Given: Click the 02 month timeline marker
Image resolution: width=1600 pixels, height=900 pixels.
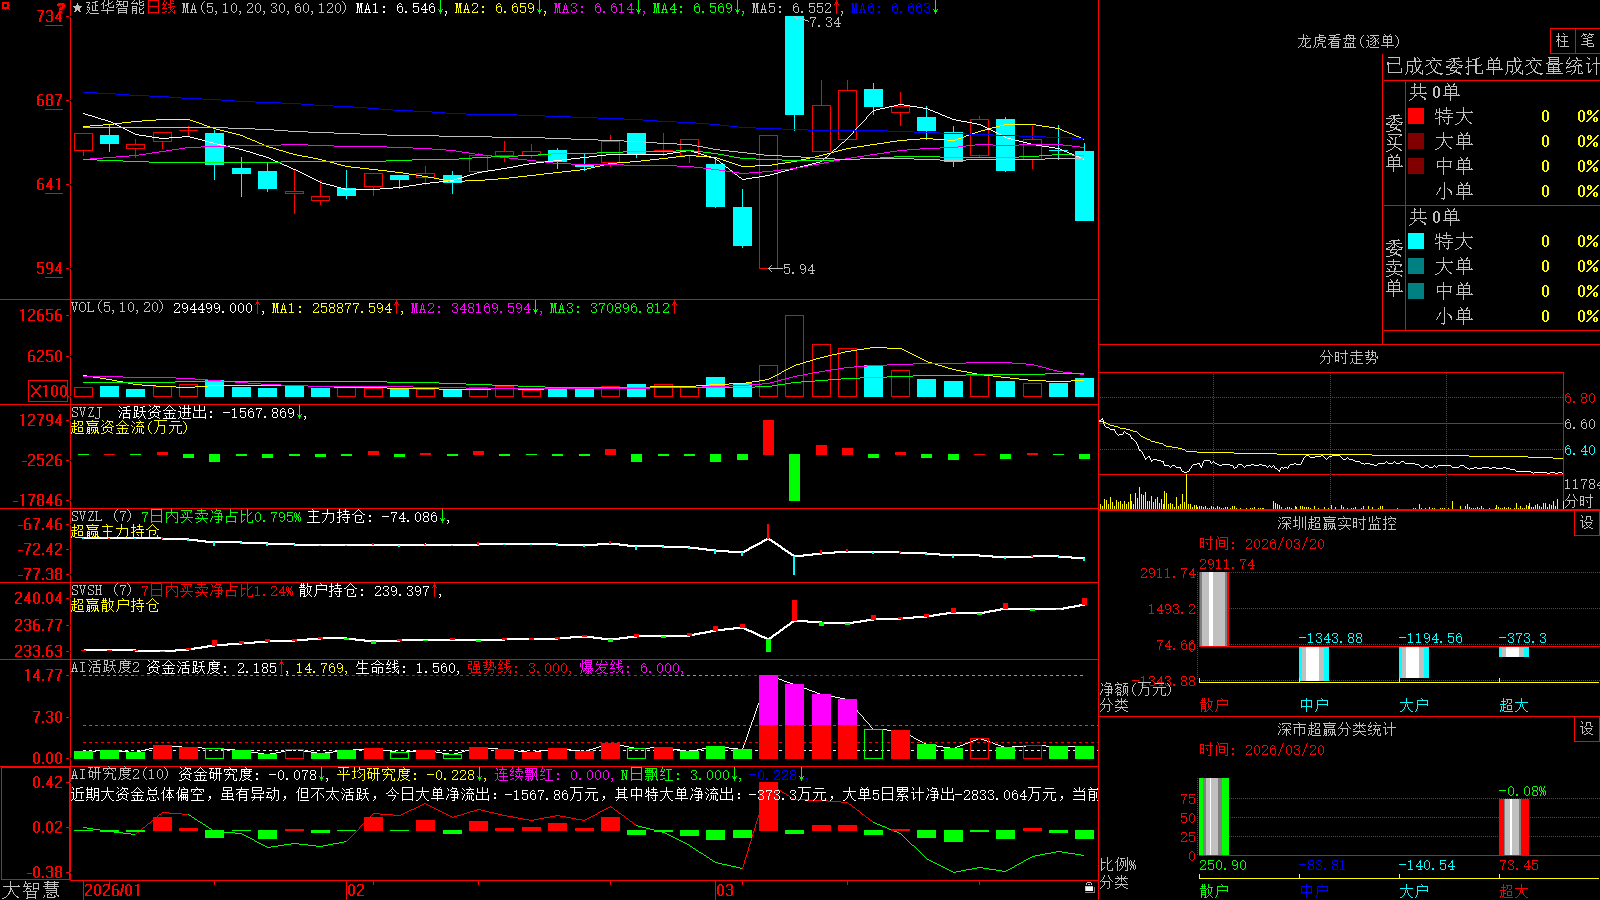Looking at the screenshot, I should click(x=356, y=890).
